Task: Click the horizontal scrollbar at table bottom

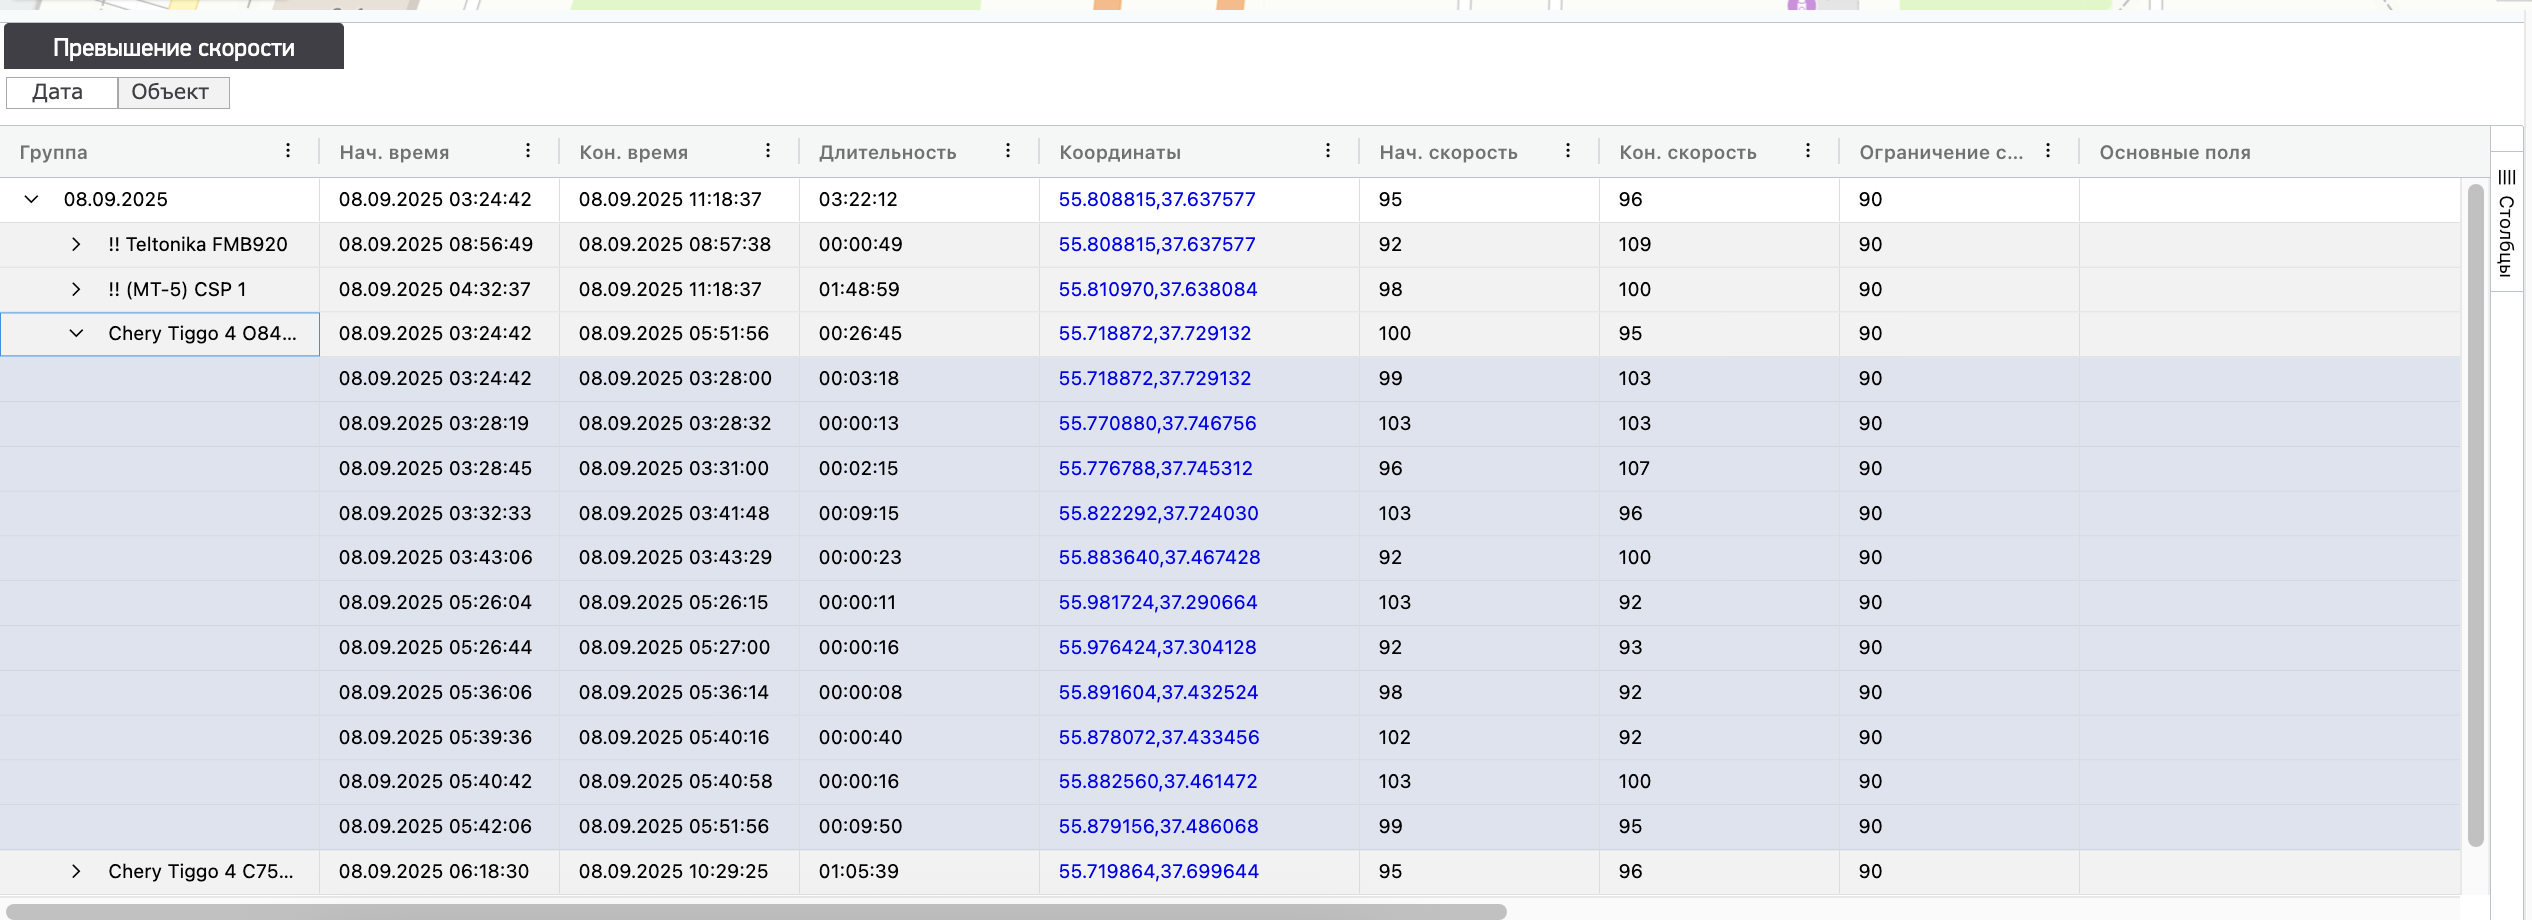Action: pyautogui.click(x=756, y=911)
